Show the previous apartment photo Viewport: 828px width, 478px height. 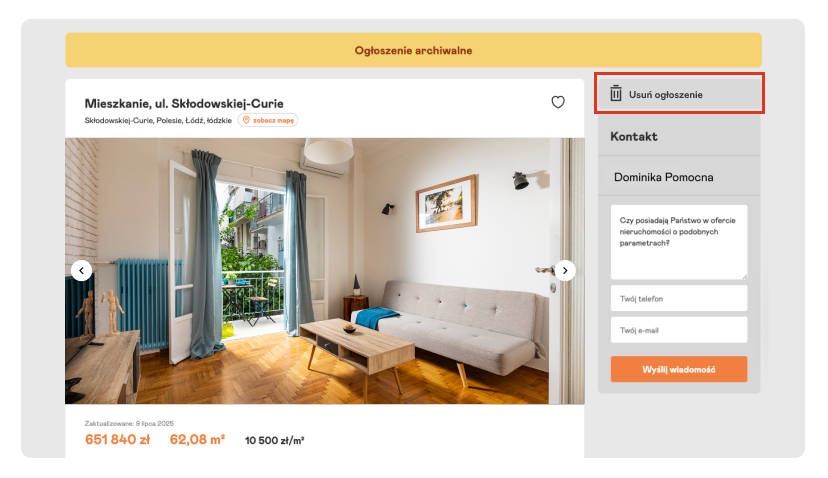coord(81,270)
